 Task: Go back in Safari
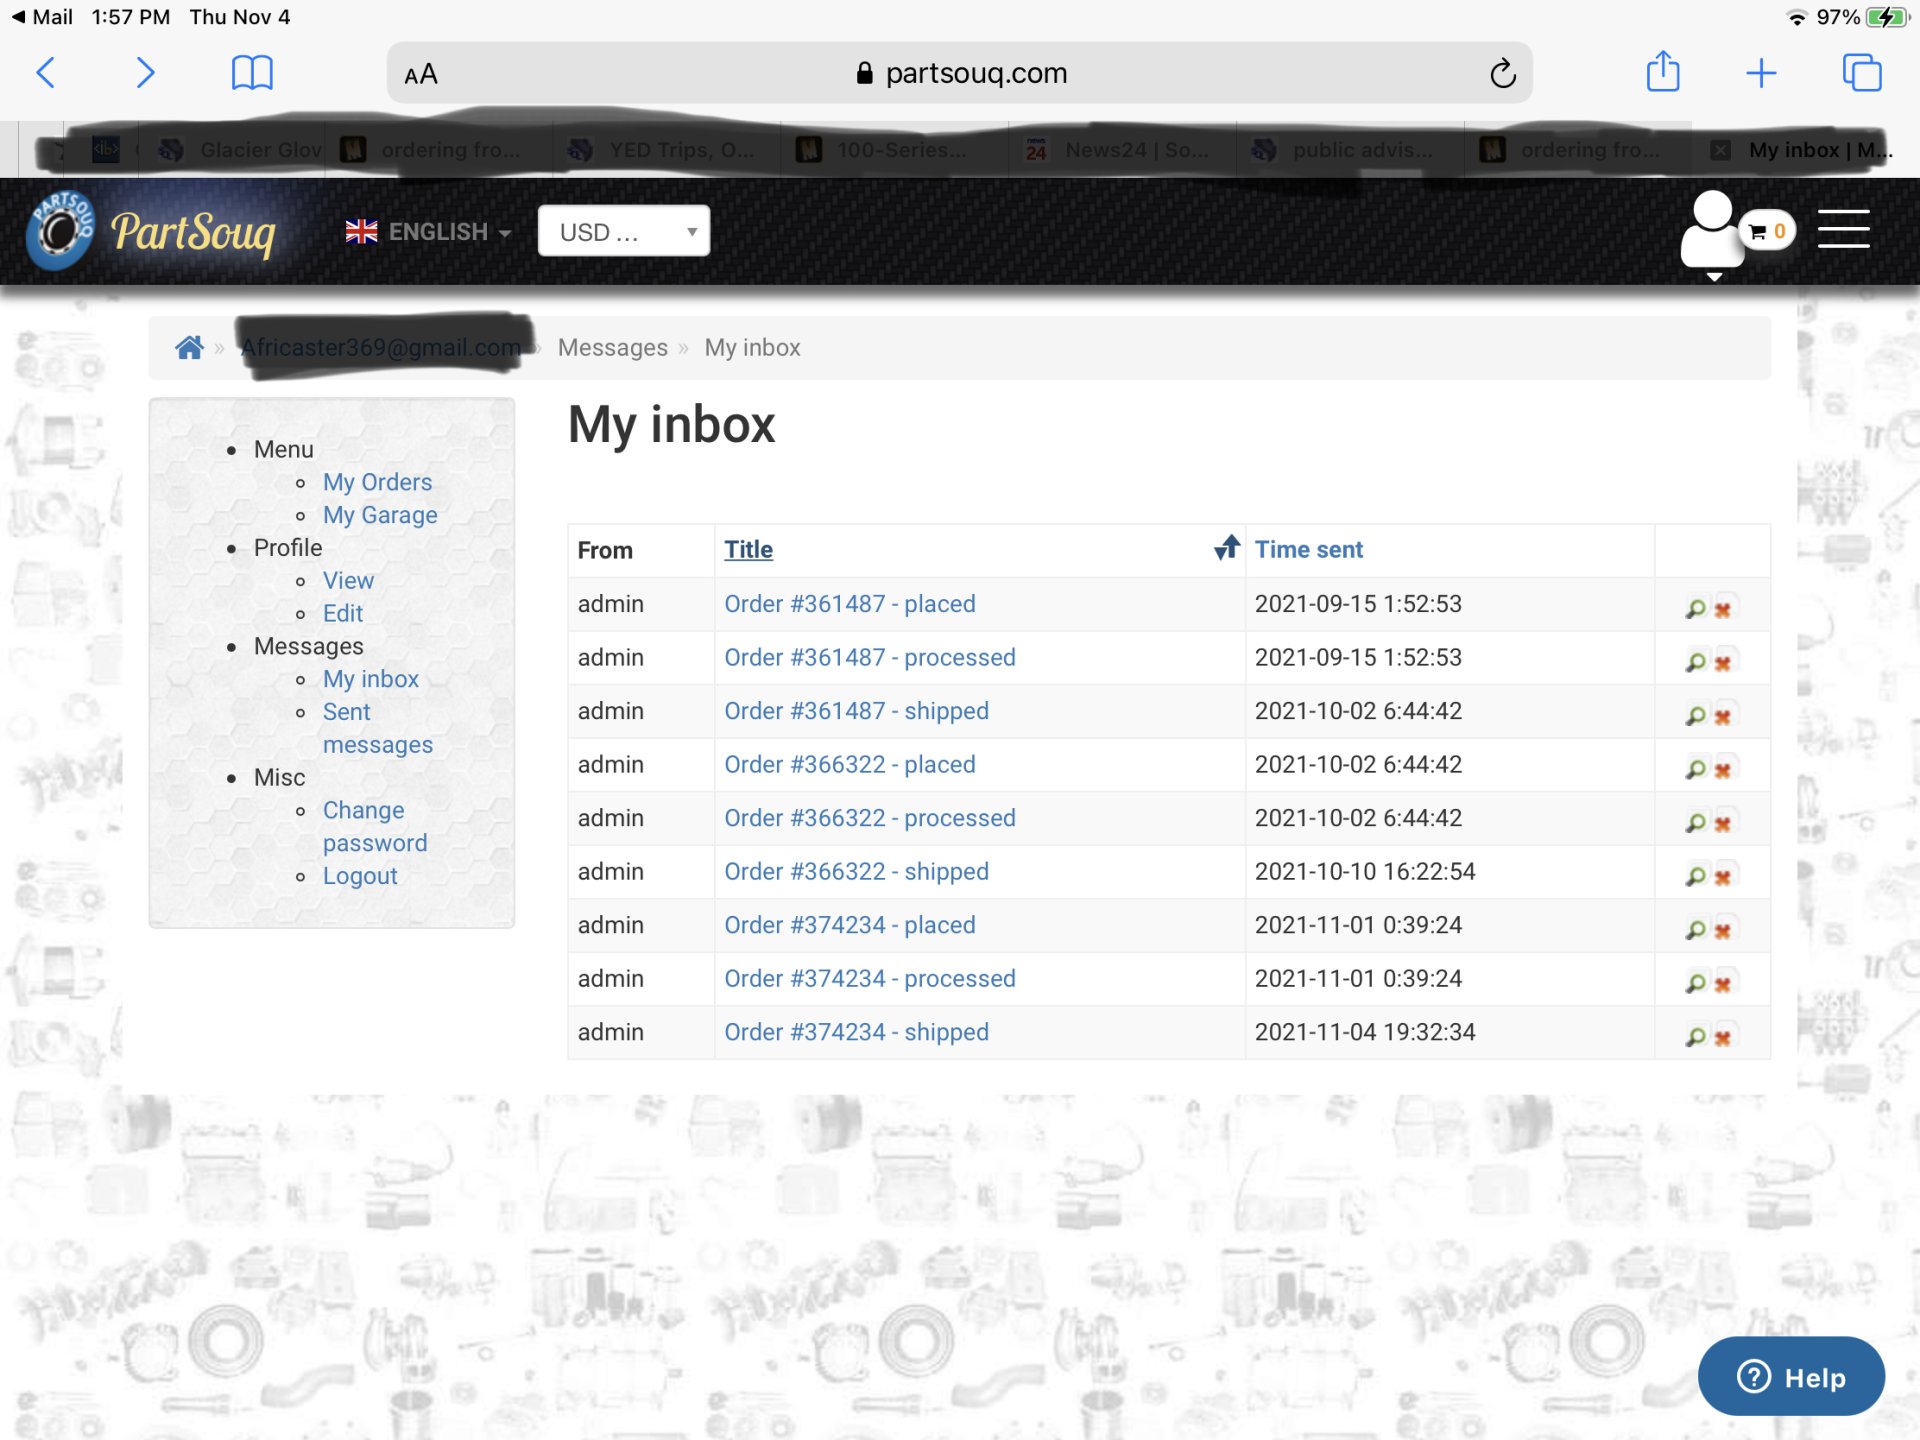pos(46,73)
